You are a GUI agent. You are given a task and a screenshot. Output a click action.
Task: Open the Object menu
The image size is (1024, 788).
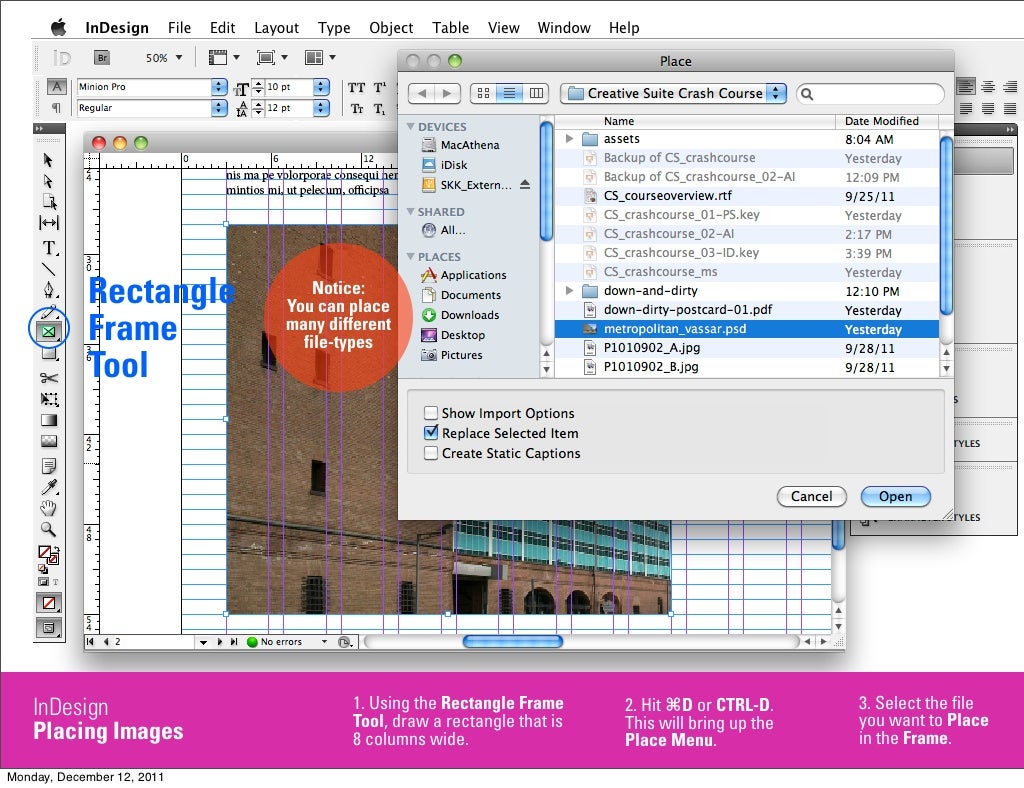click(x=391, y=27)
